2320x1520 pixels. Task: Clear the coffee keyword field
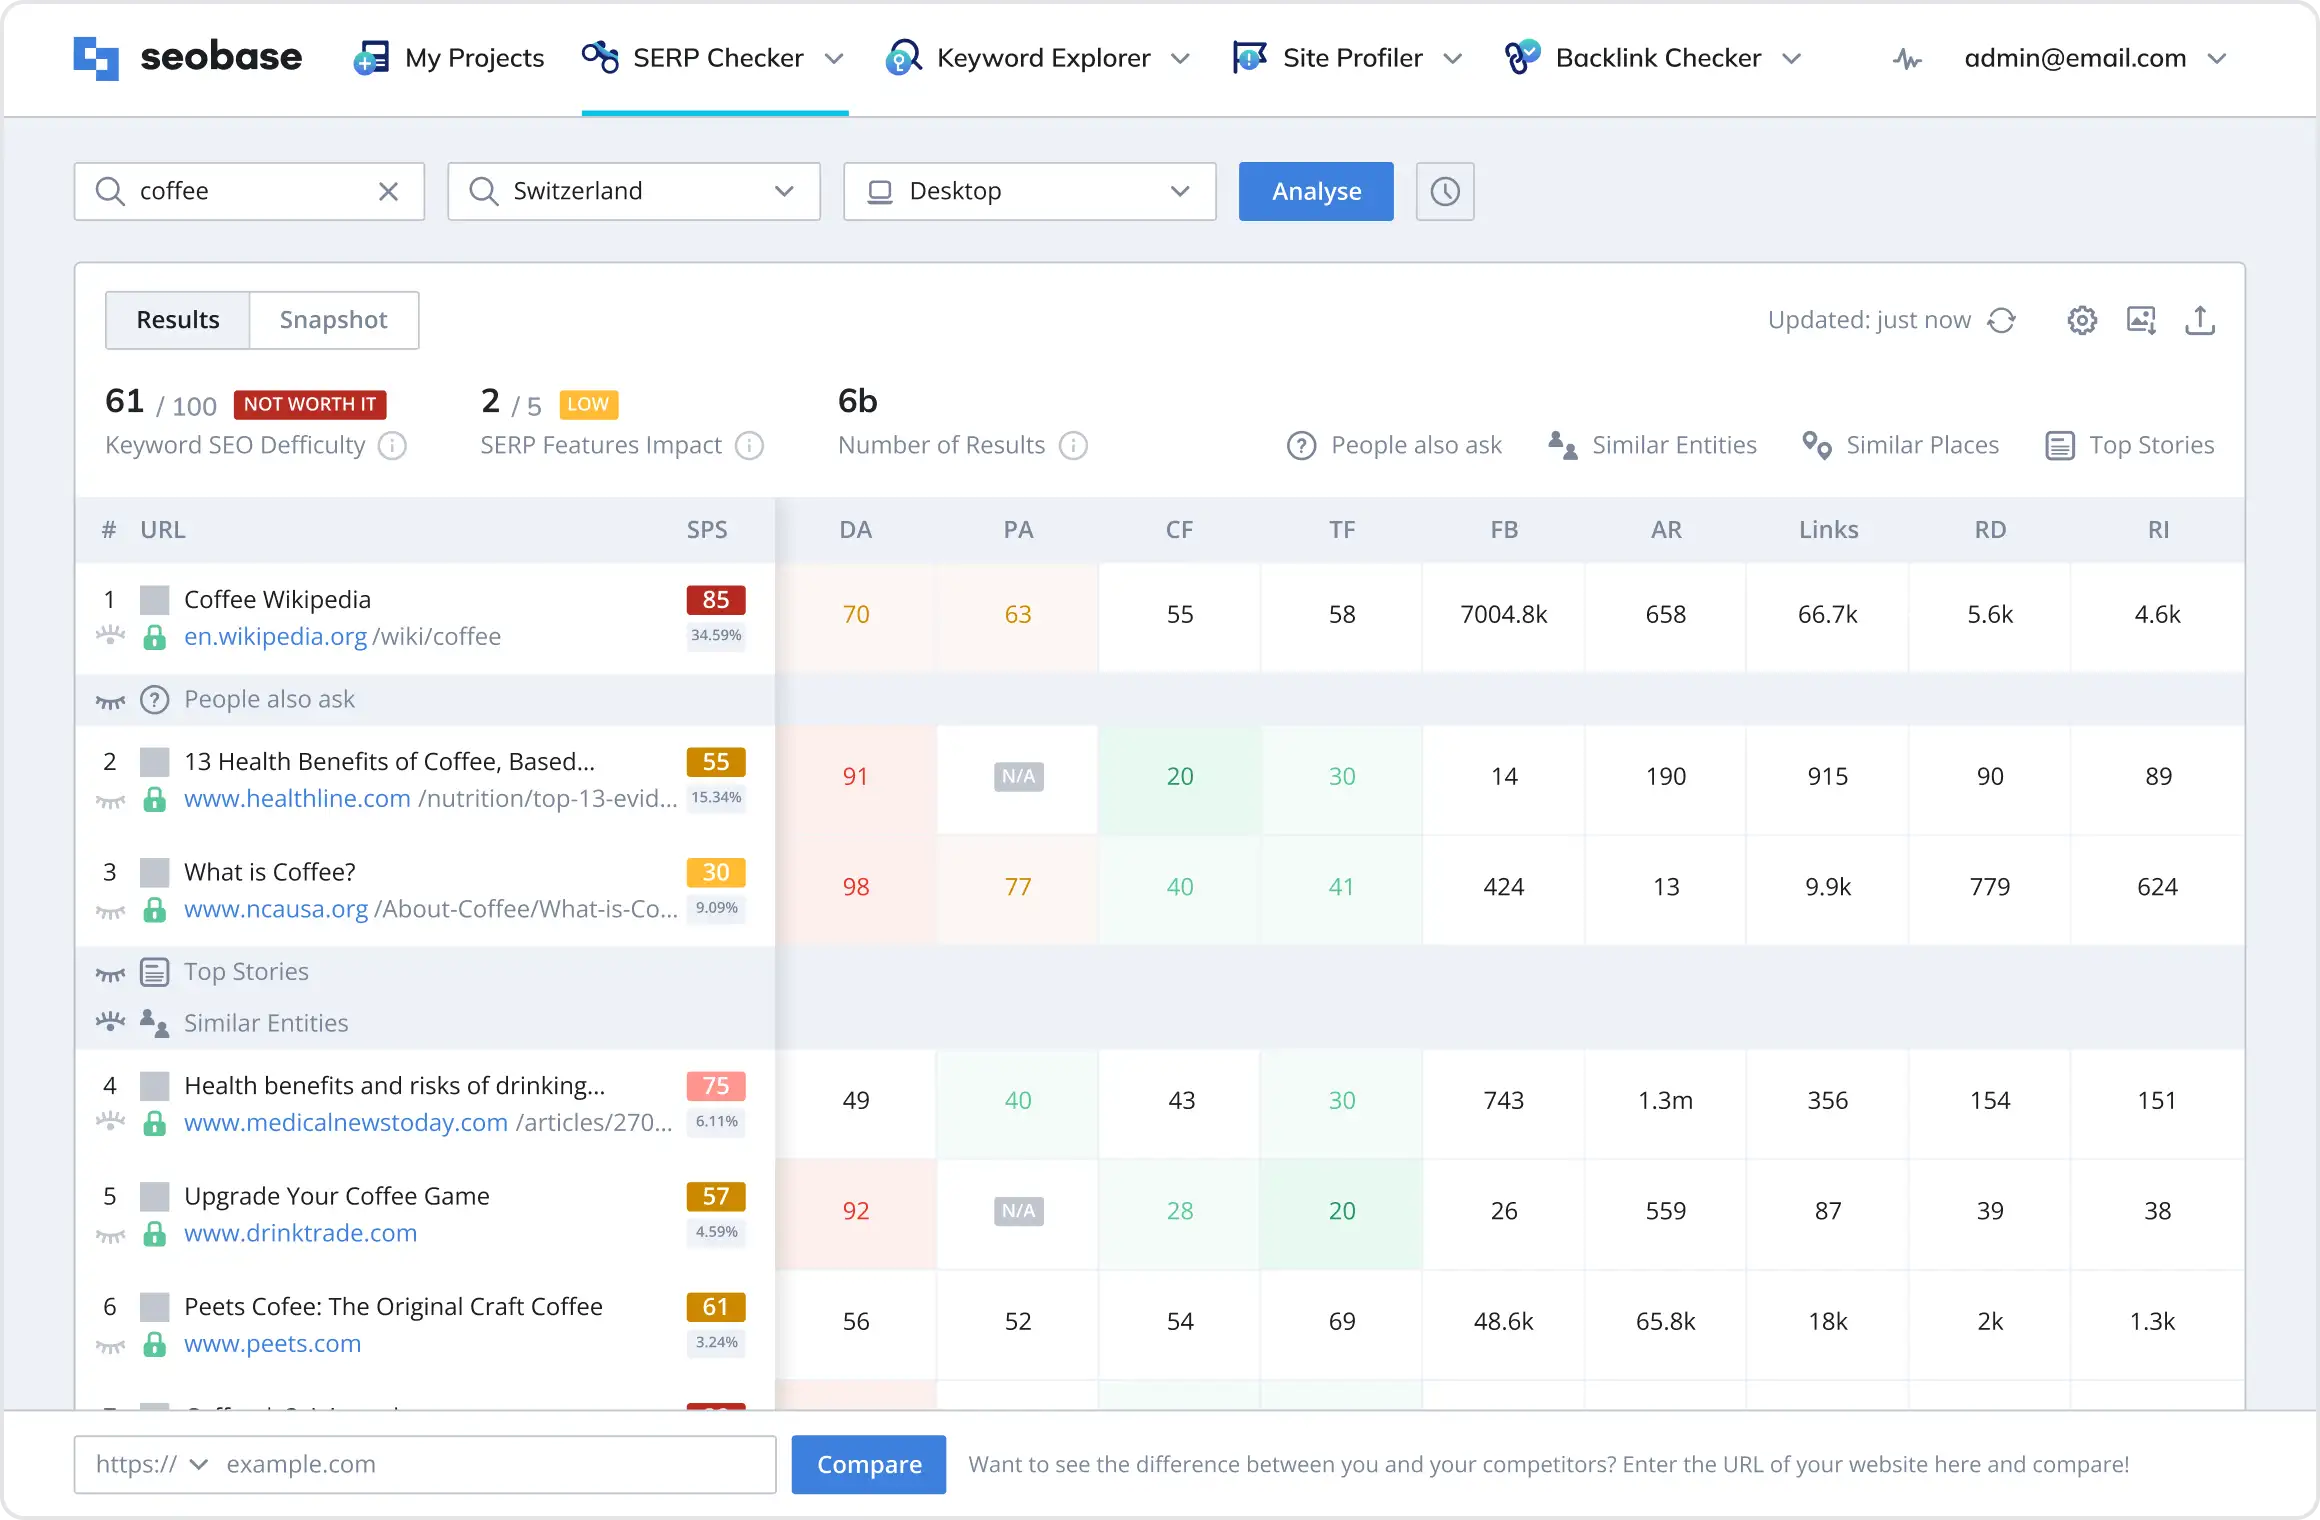pyautogui.click(x=389, y=191)
